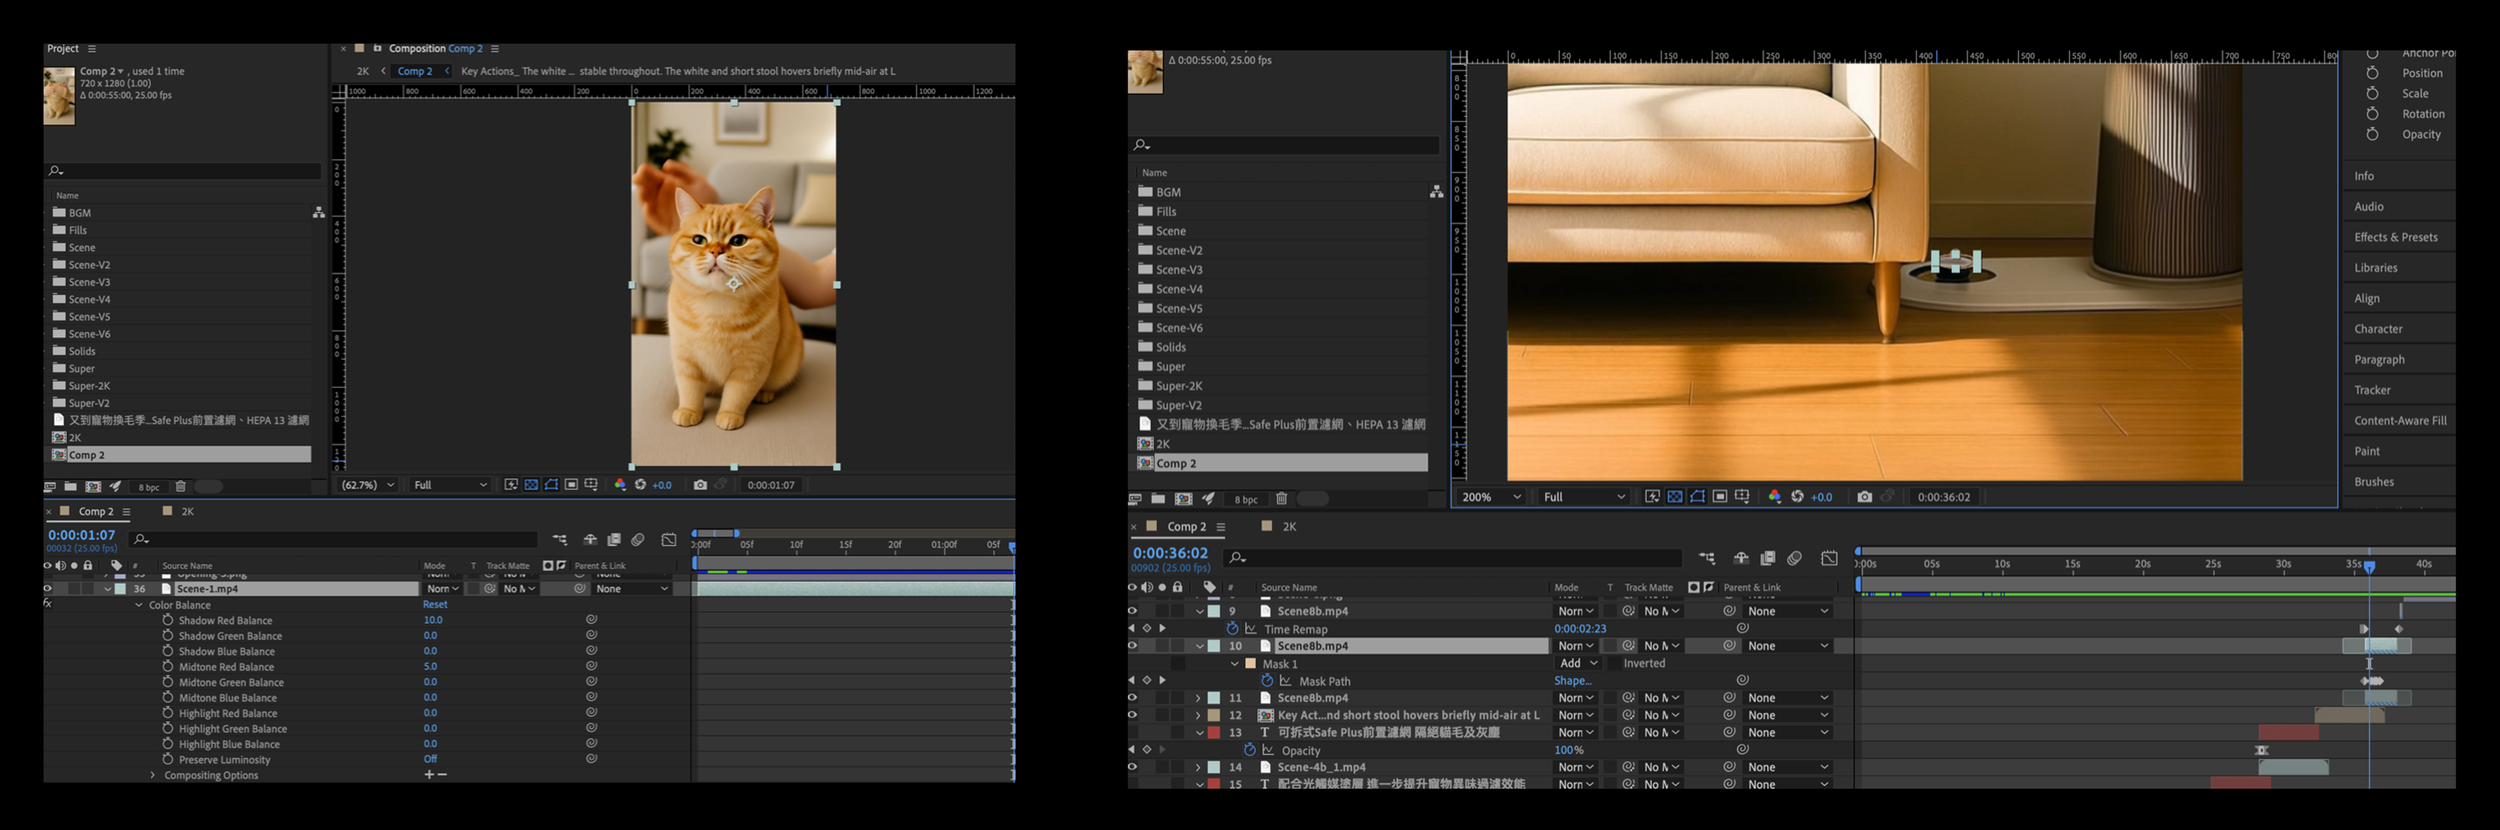Click flowchart icon beside BGM, right project panel

[x=1436, y=192]
